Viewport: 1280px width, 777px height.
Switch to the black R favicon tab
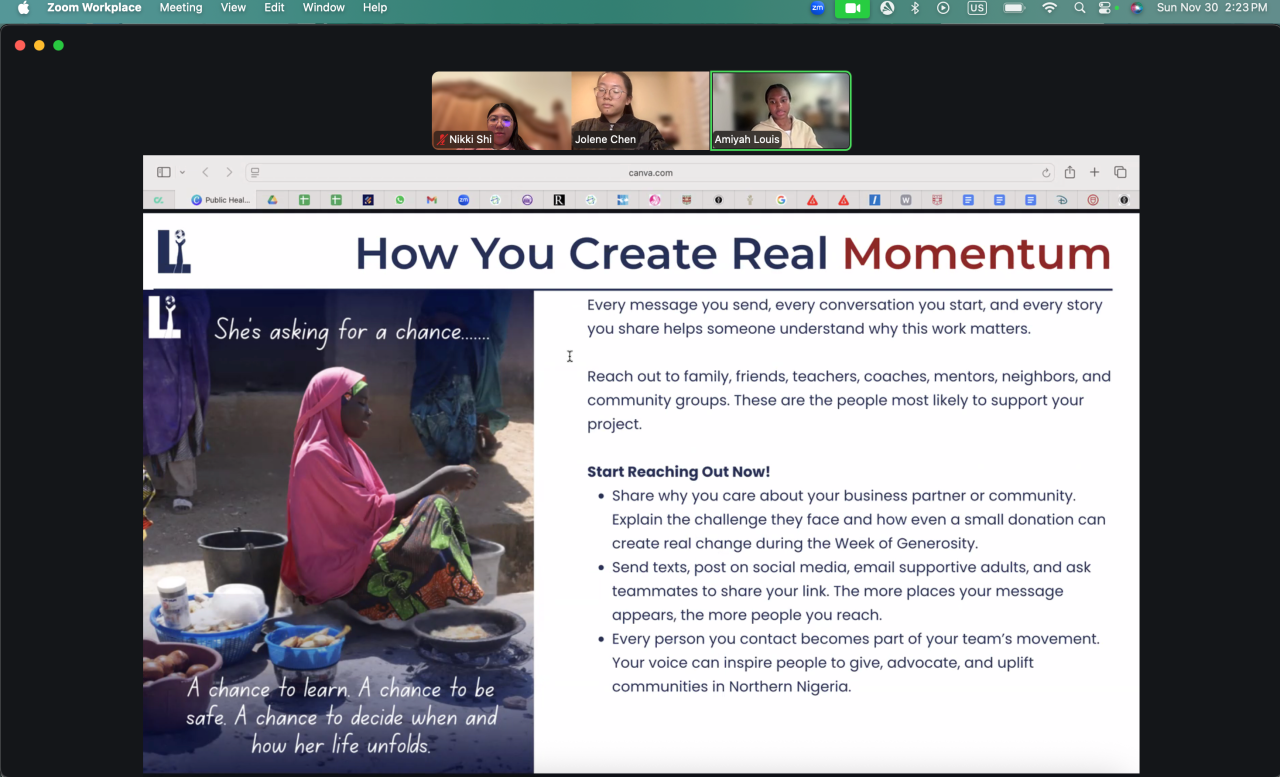point(559,200)
